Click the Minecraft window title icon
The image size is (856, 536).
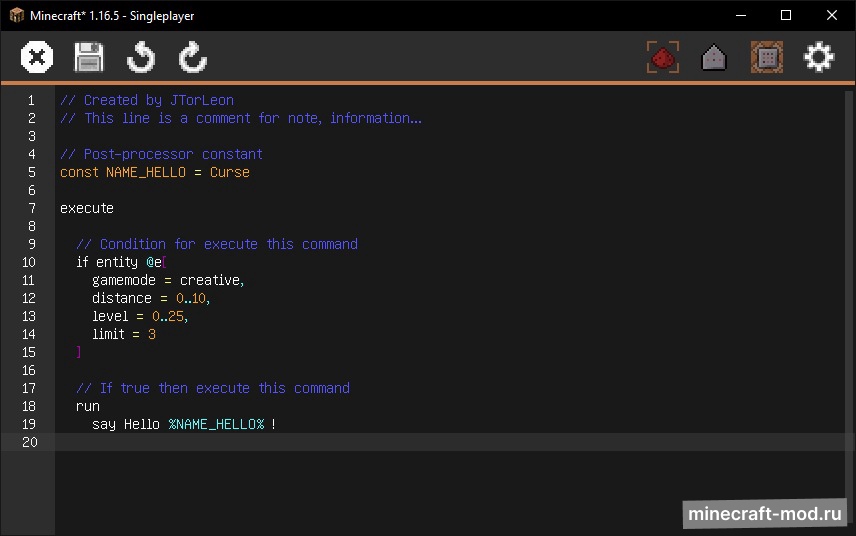coord(16,15)
